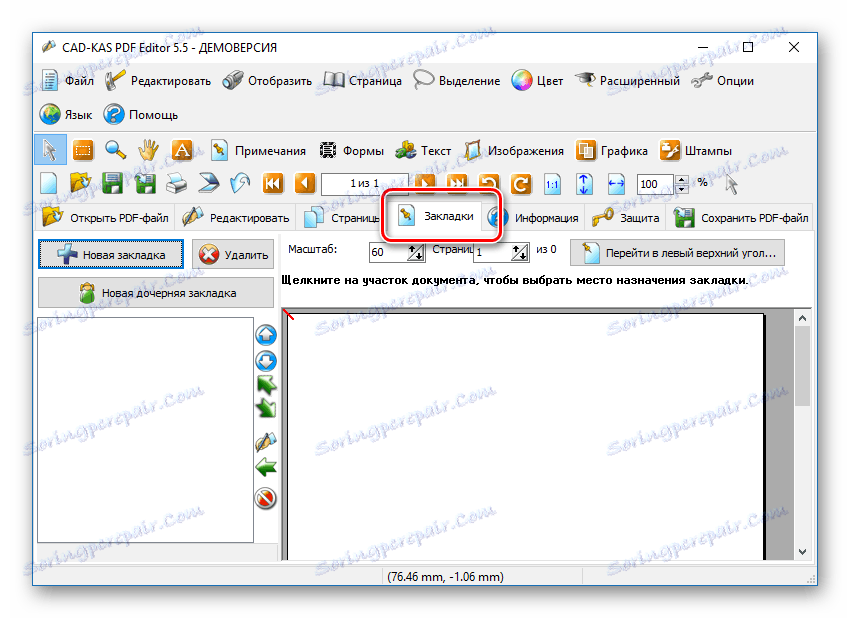Switch to Сохранить PDF-файл tab
The width and height of the screenshot is (850, 618).
742,218
